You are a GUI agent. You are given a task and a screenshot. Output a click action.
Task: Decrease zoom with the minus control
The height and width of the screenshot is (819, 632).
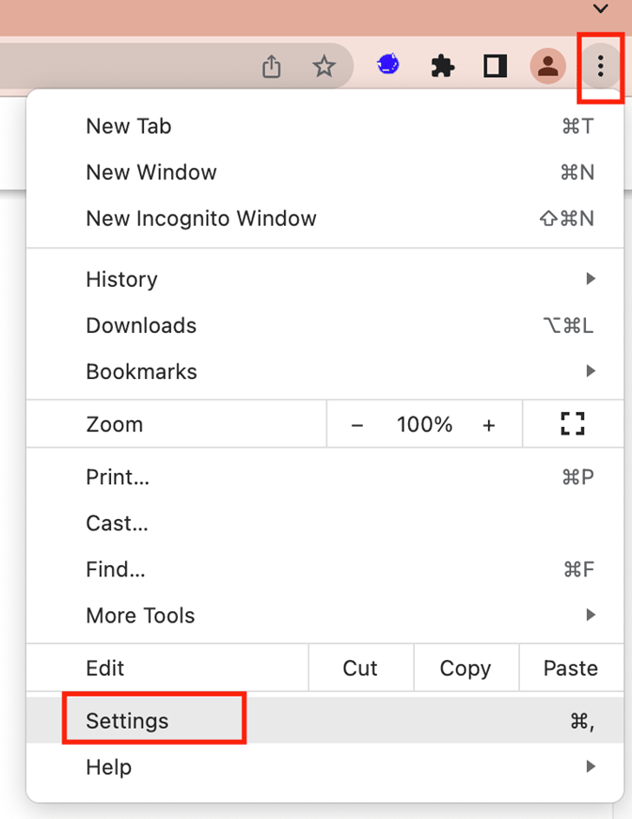(x=357, y=424)
